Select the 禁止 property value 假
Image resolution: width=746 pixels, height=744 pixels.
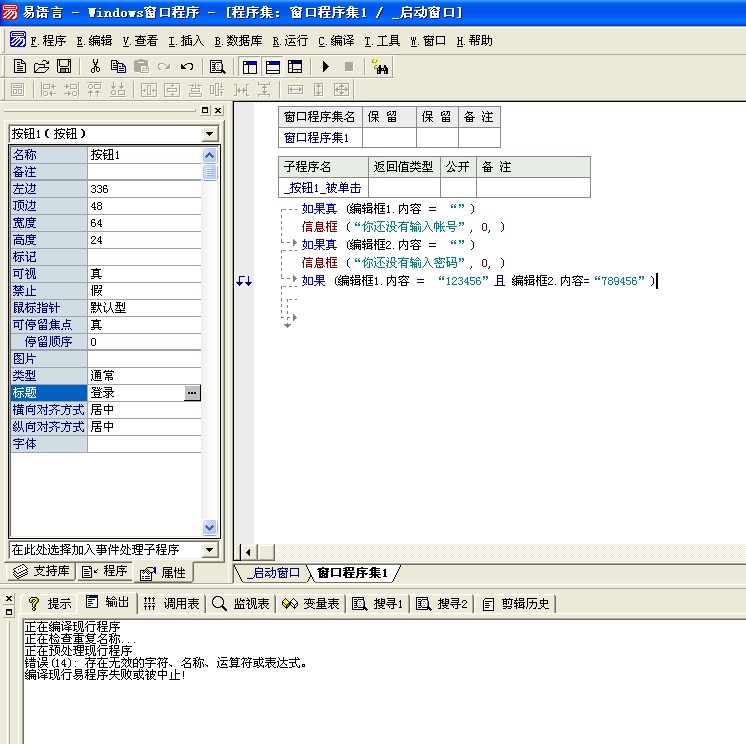[x=144, y=291]
